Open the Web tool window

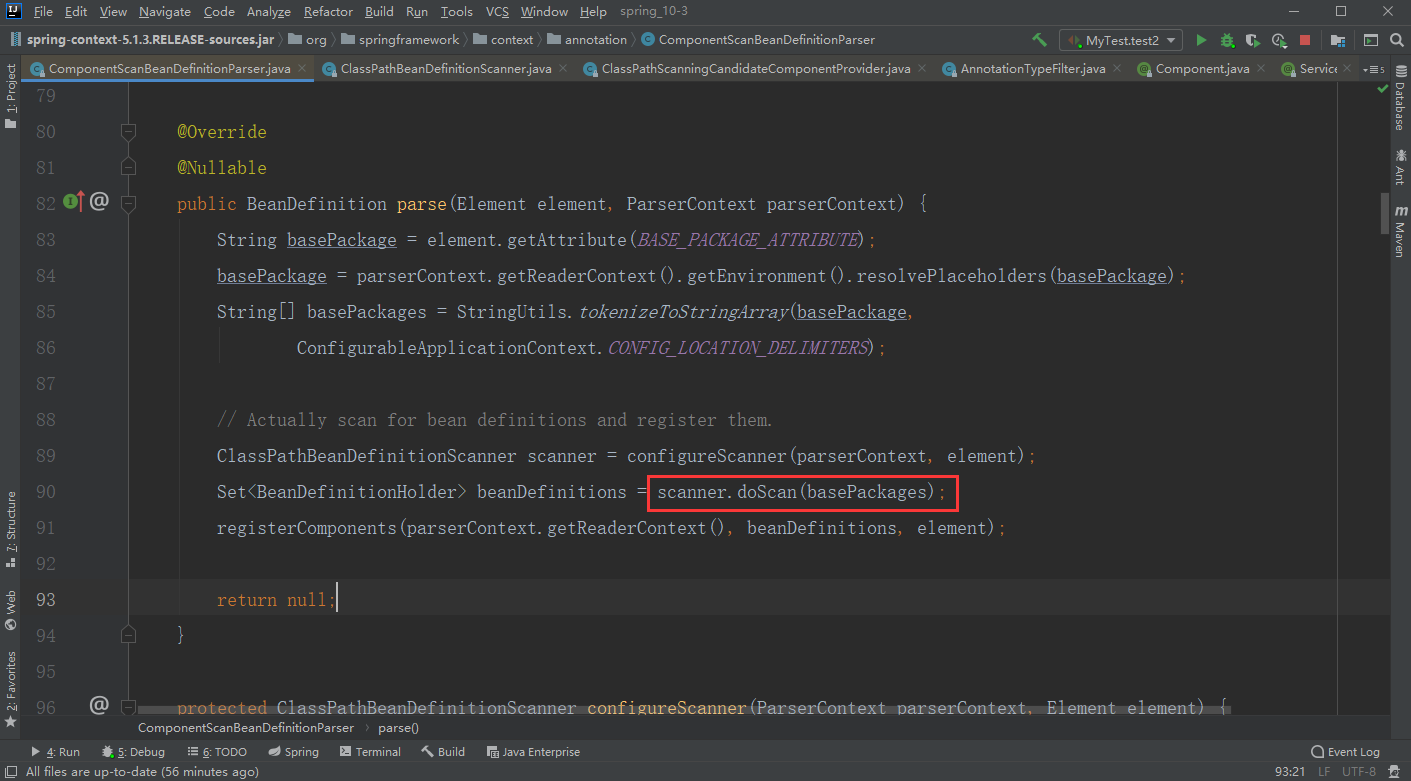tap(11, 610)
